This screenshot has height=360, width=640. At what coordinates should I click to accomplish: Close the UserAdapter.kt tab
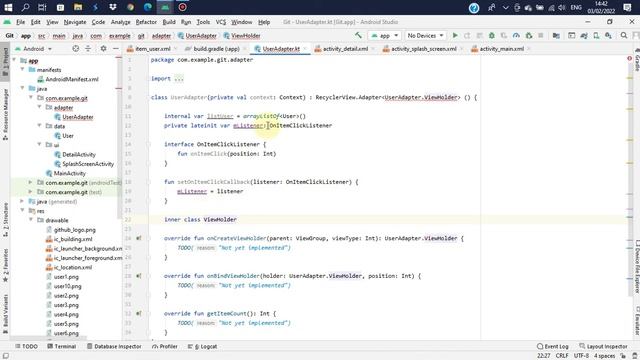pos(304,49)
